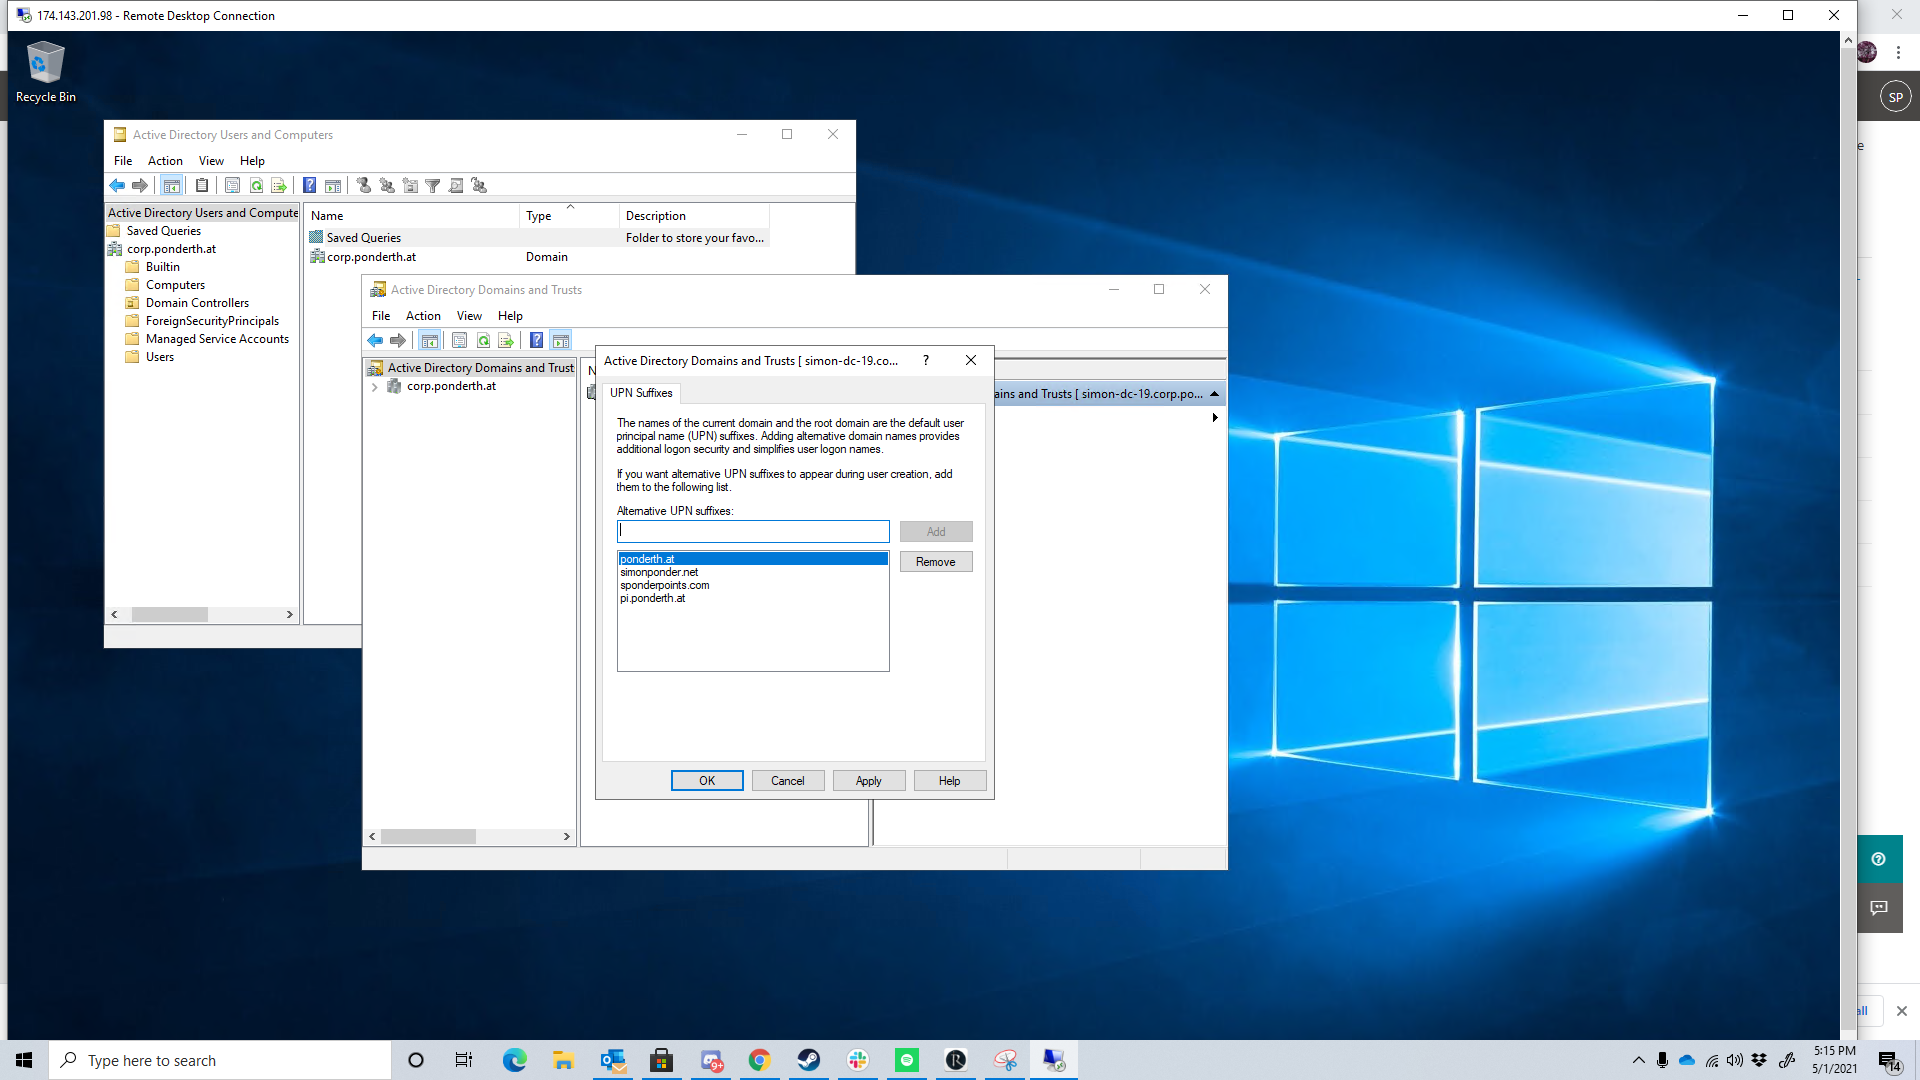
Task: Open More Actions submenu arrow in Actions pane
Action: [1215, 418]
